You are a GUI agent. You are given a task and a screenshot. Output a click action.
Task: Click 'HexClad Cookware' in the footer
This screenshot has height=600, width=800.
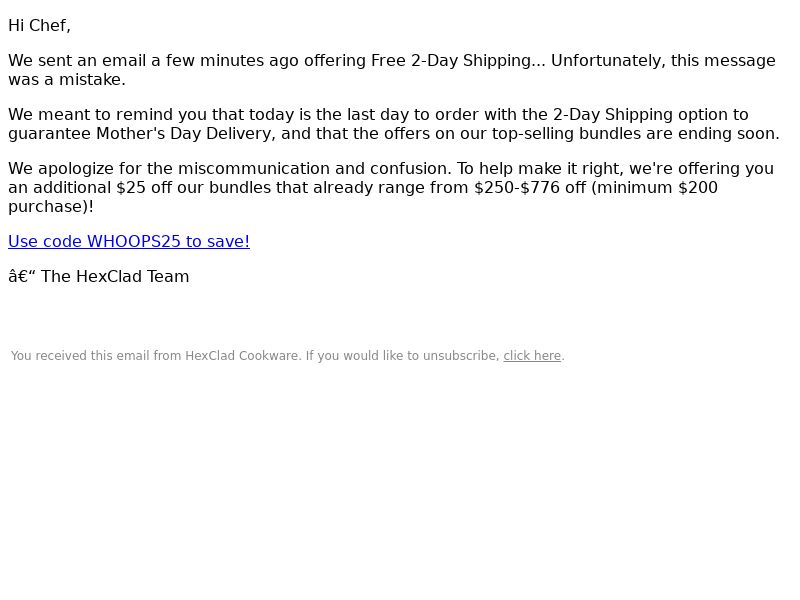tap(242, 356)
